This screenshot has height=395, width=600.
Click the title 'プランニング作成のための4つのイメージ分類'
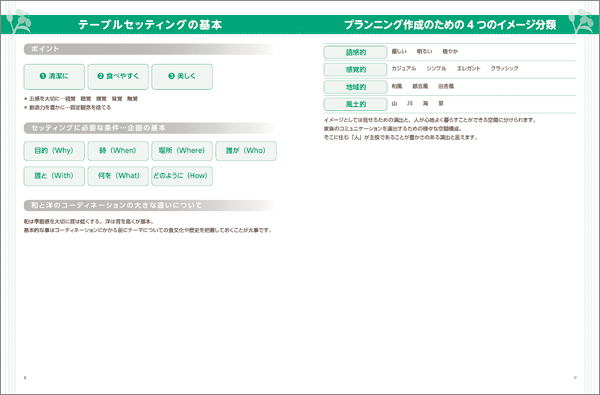click(x=450, y=25)
